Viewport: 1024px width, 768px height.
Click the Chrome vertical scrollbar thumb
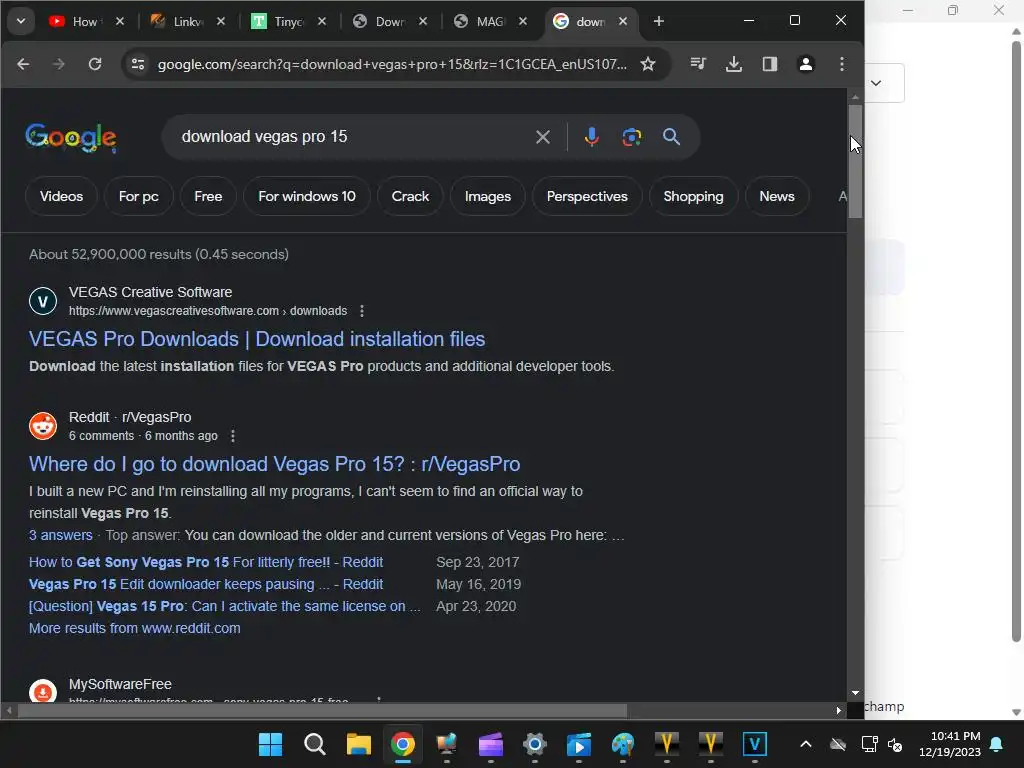[x=855, y=161]
